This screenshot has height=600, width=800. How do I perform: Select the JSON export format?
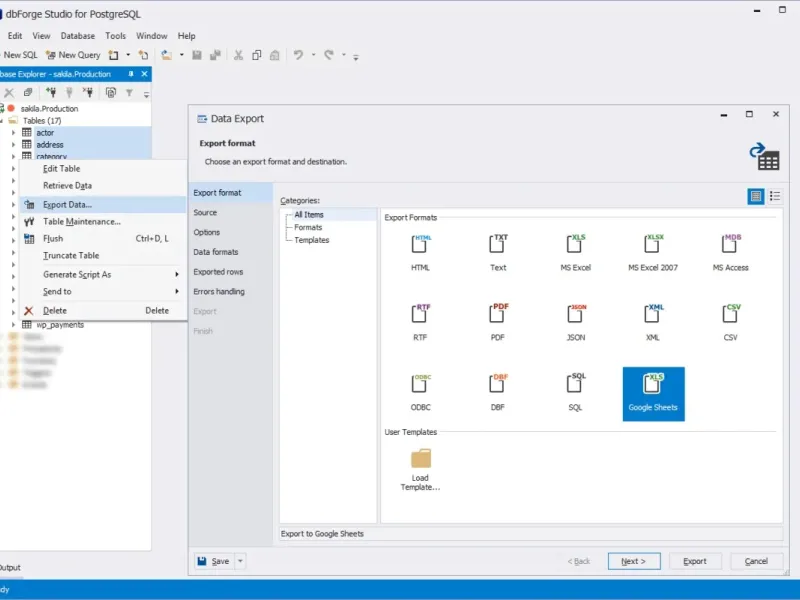(x=576, y=322)
